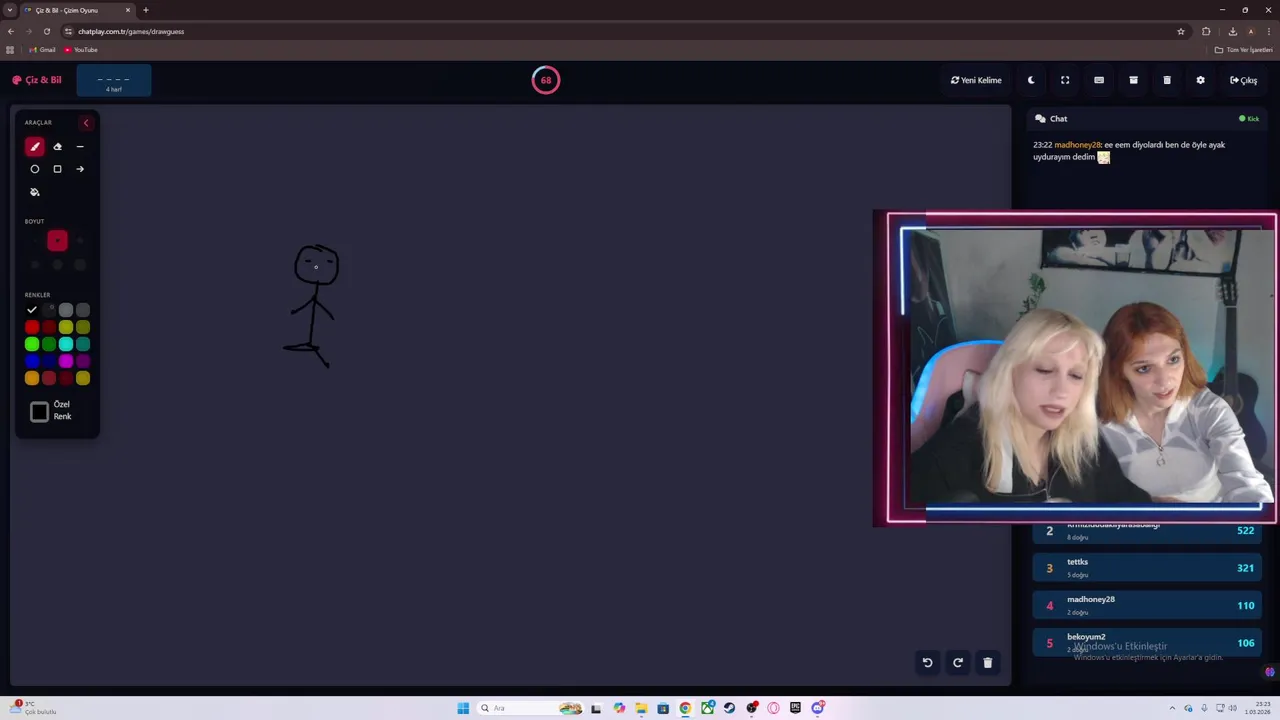Select bekoyum2 row in leaderboard

pyautogui.click(x=1147, y=643)
